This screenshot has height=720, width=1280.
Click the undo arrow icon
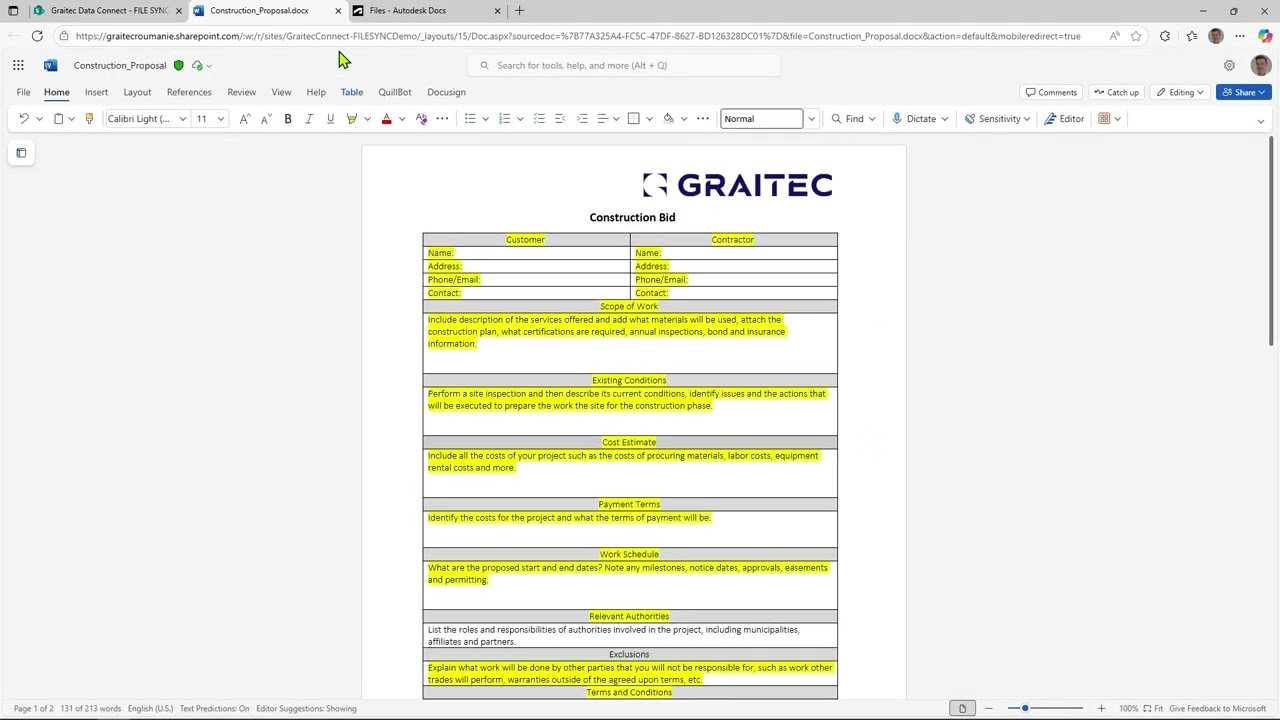[x=24, y=119]
